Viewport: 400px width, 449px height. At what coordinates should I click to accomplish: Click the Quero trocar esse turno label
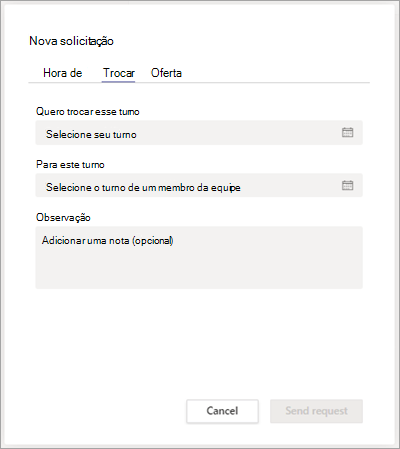[x=88, y=111]
